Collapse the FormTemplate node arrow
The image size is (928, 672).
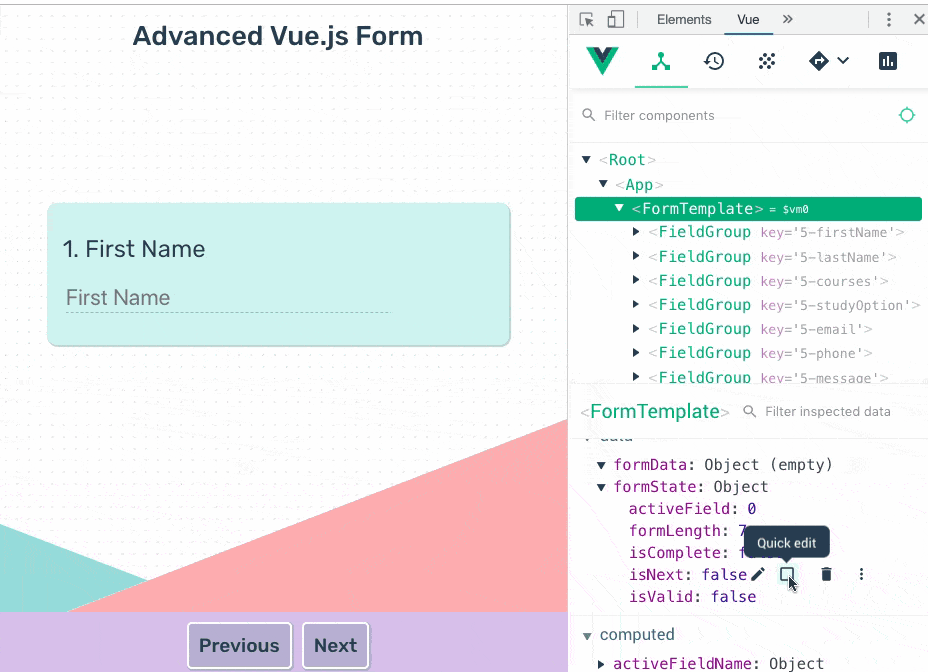[619, 208]
